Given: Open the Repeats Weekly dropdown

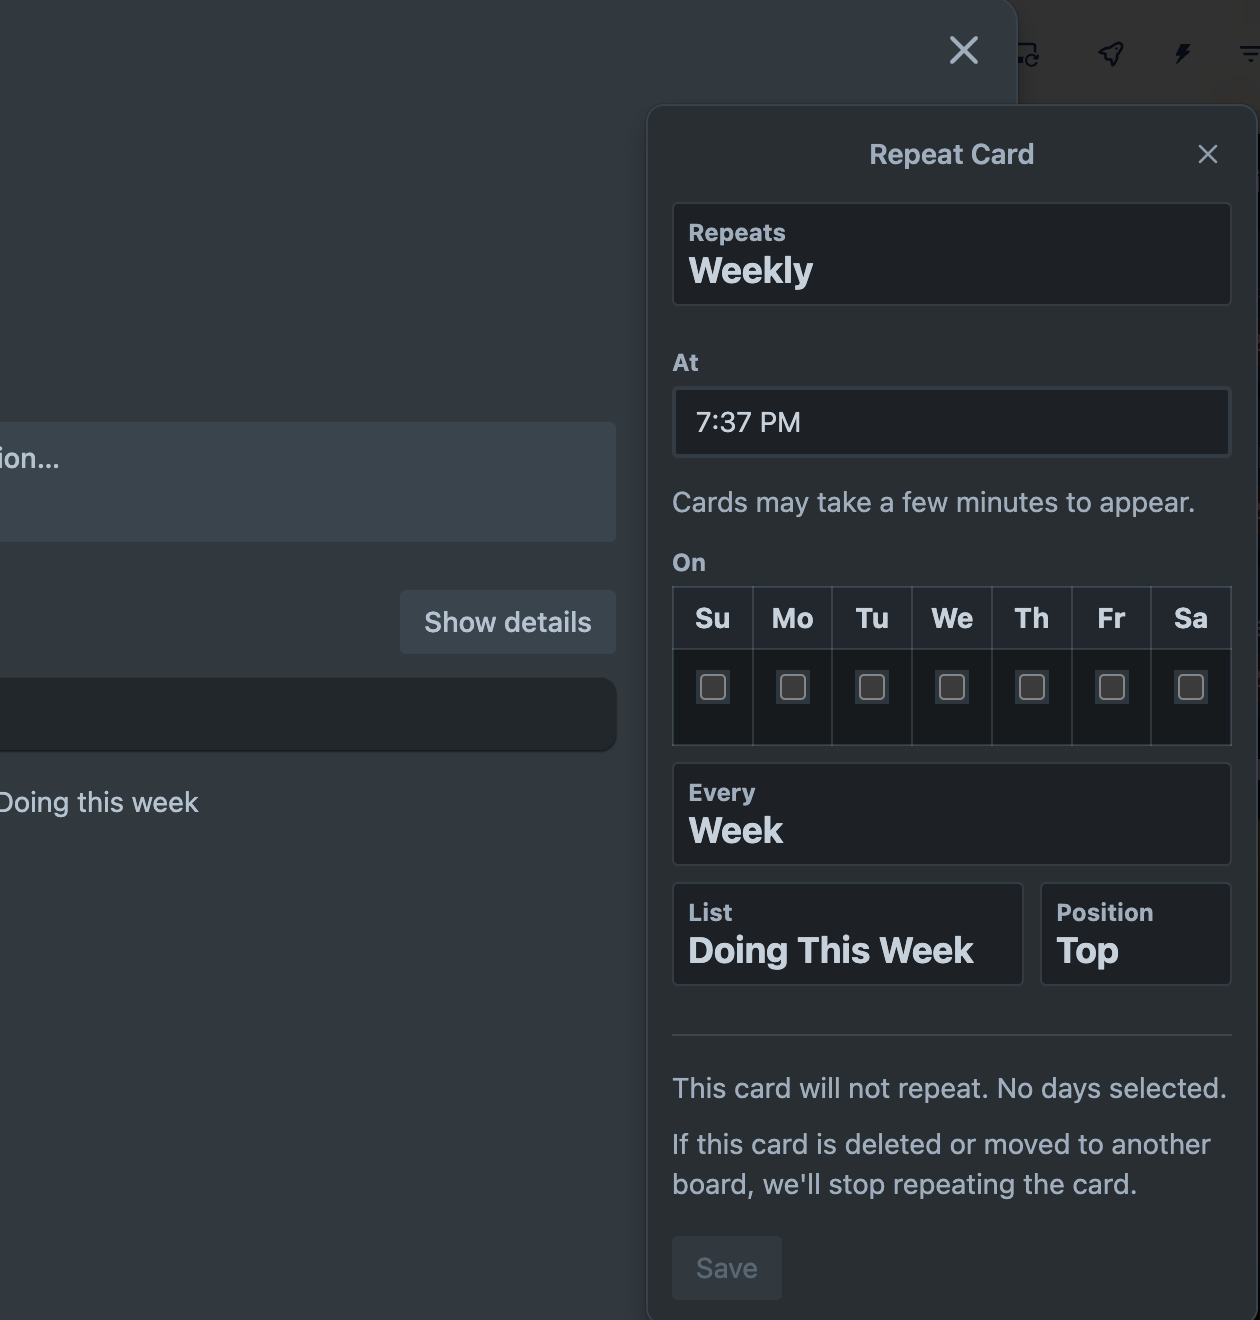Looking at the screenshot, I should click(952, 254).
